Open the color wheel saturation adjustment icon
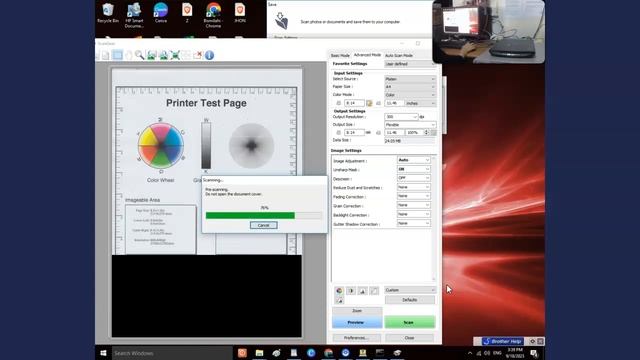The height and width of the screenshot is (360, 640). [339, 291]
